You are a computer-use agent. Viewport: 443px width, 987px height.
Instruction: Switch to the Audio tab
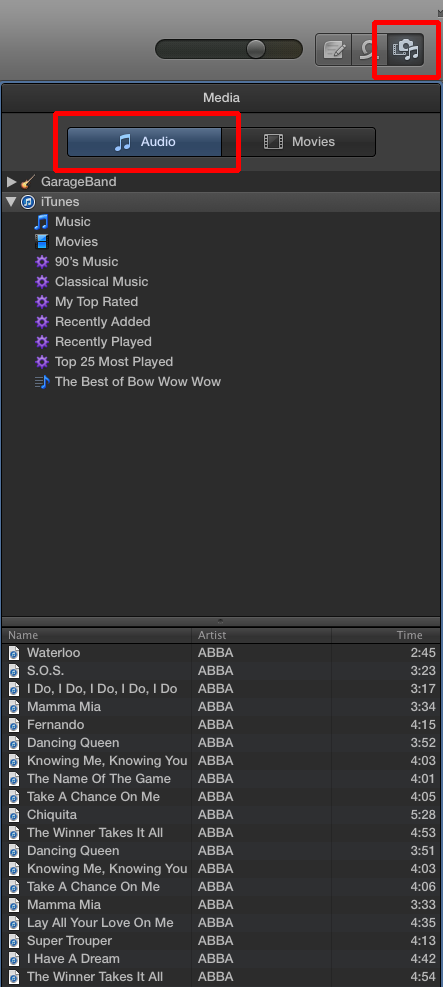click(x=145, y=142)
